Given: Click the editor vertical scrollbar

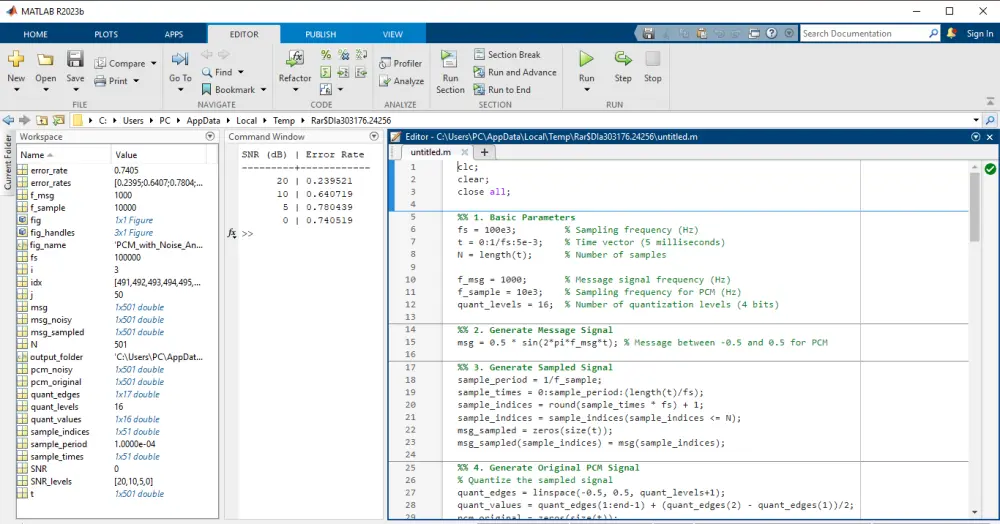Looking at the screenshot, I should 974,207.
